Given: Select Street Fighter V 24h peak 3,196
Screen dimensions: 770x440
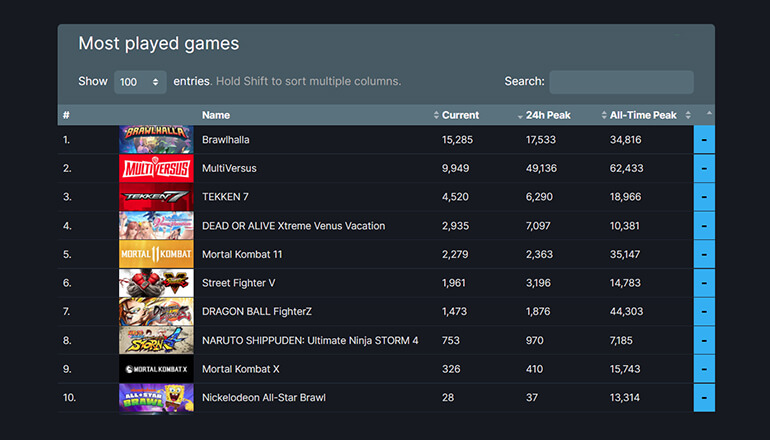Looking at the screenshot, I should pyautogui.click(x=538, y=283).
